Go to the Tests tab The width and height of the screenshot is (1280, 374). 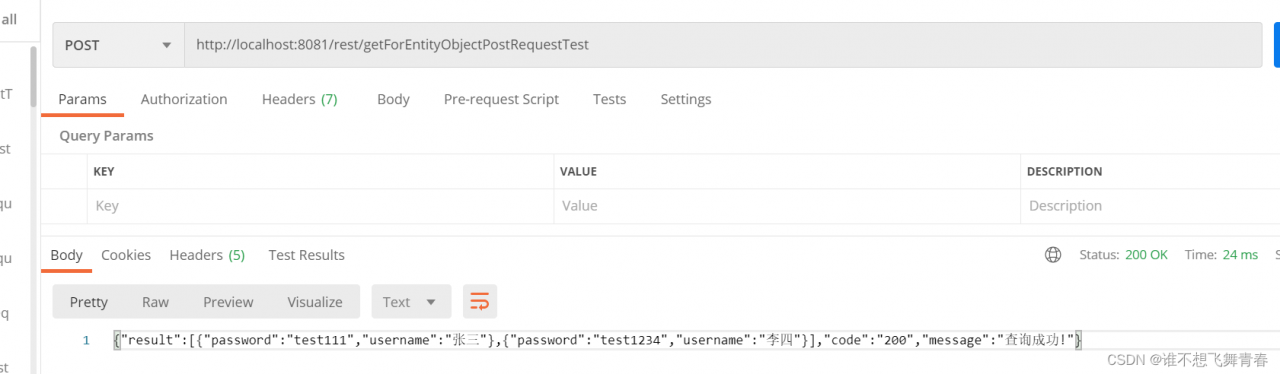pyautogui.click(x=609, y=99)
